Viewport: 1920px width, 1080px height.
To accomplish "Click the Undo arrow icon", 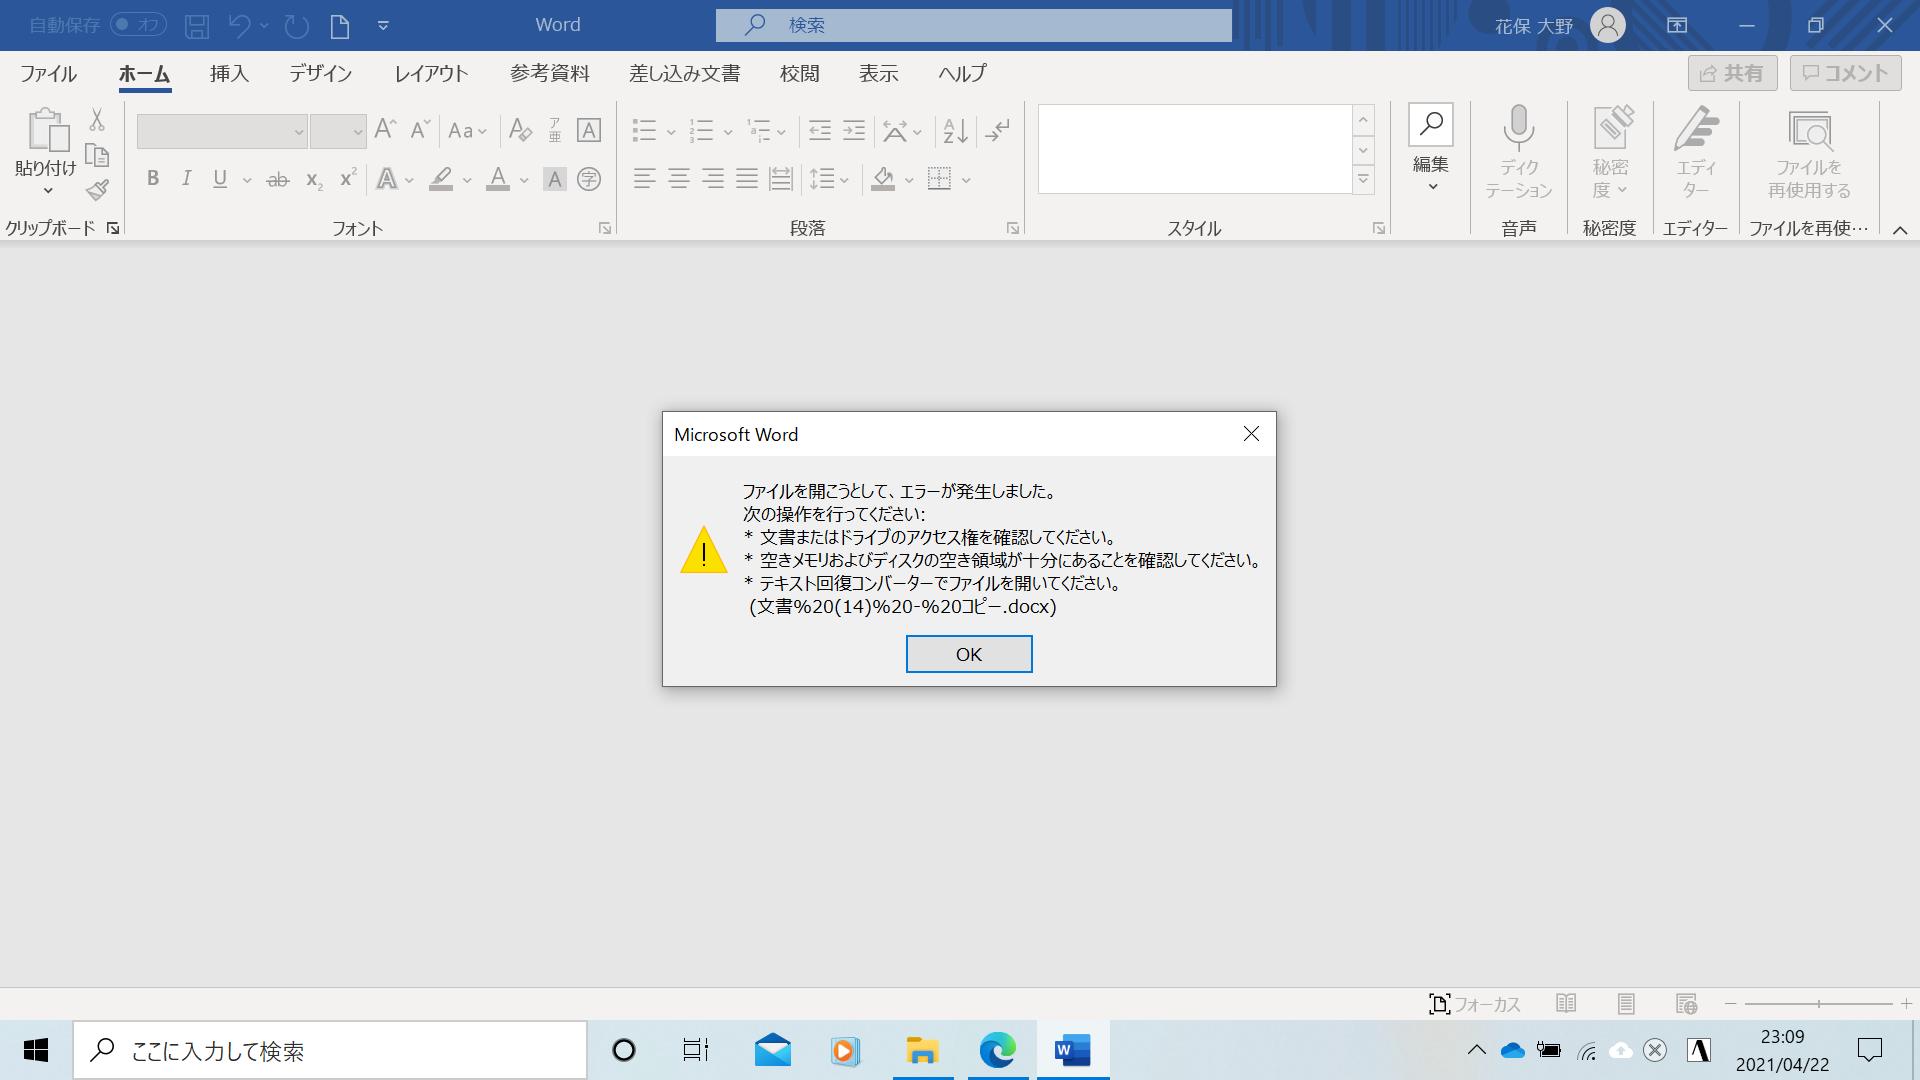I will [238, 26].
